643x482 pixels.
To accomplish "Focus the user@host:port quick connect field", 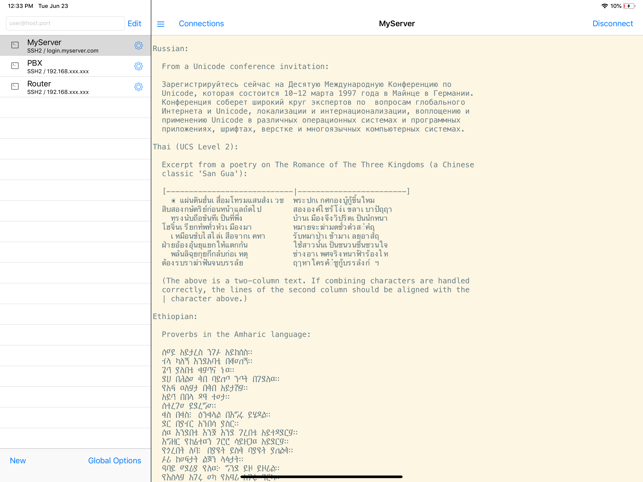I will pos(65,23).
